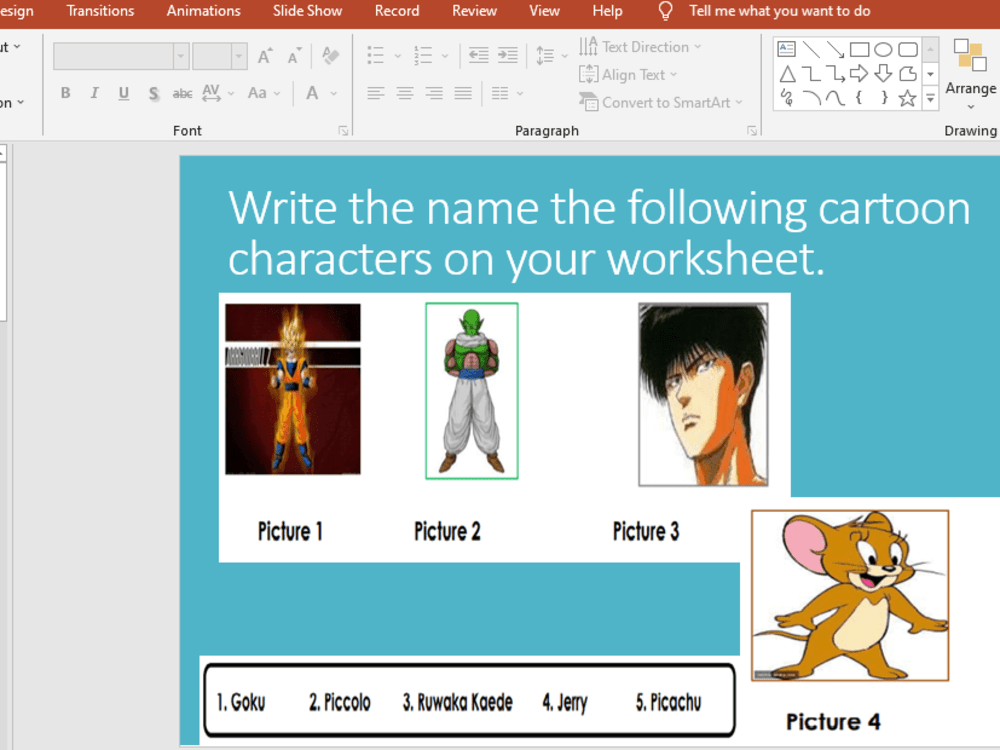Select the Arc shape

click(811, 98)
